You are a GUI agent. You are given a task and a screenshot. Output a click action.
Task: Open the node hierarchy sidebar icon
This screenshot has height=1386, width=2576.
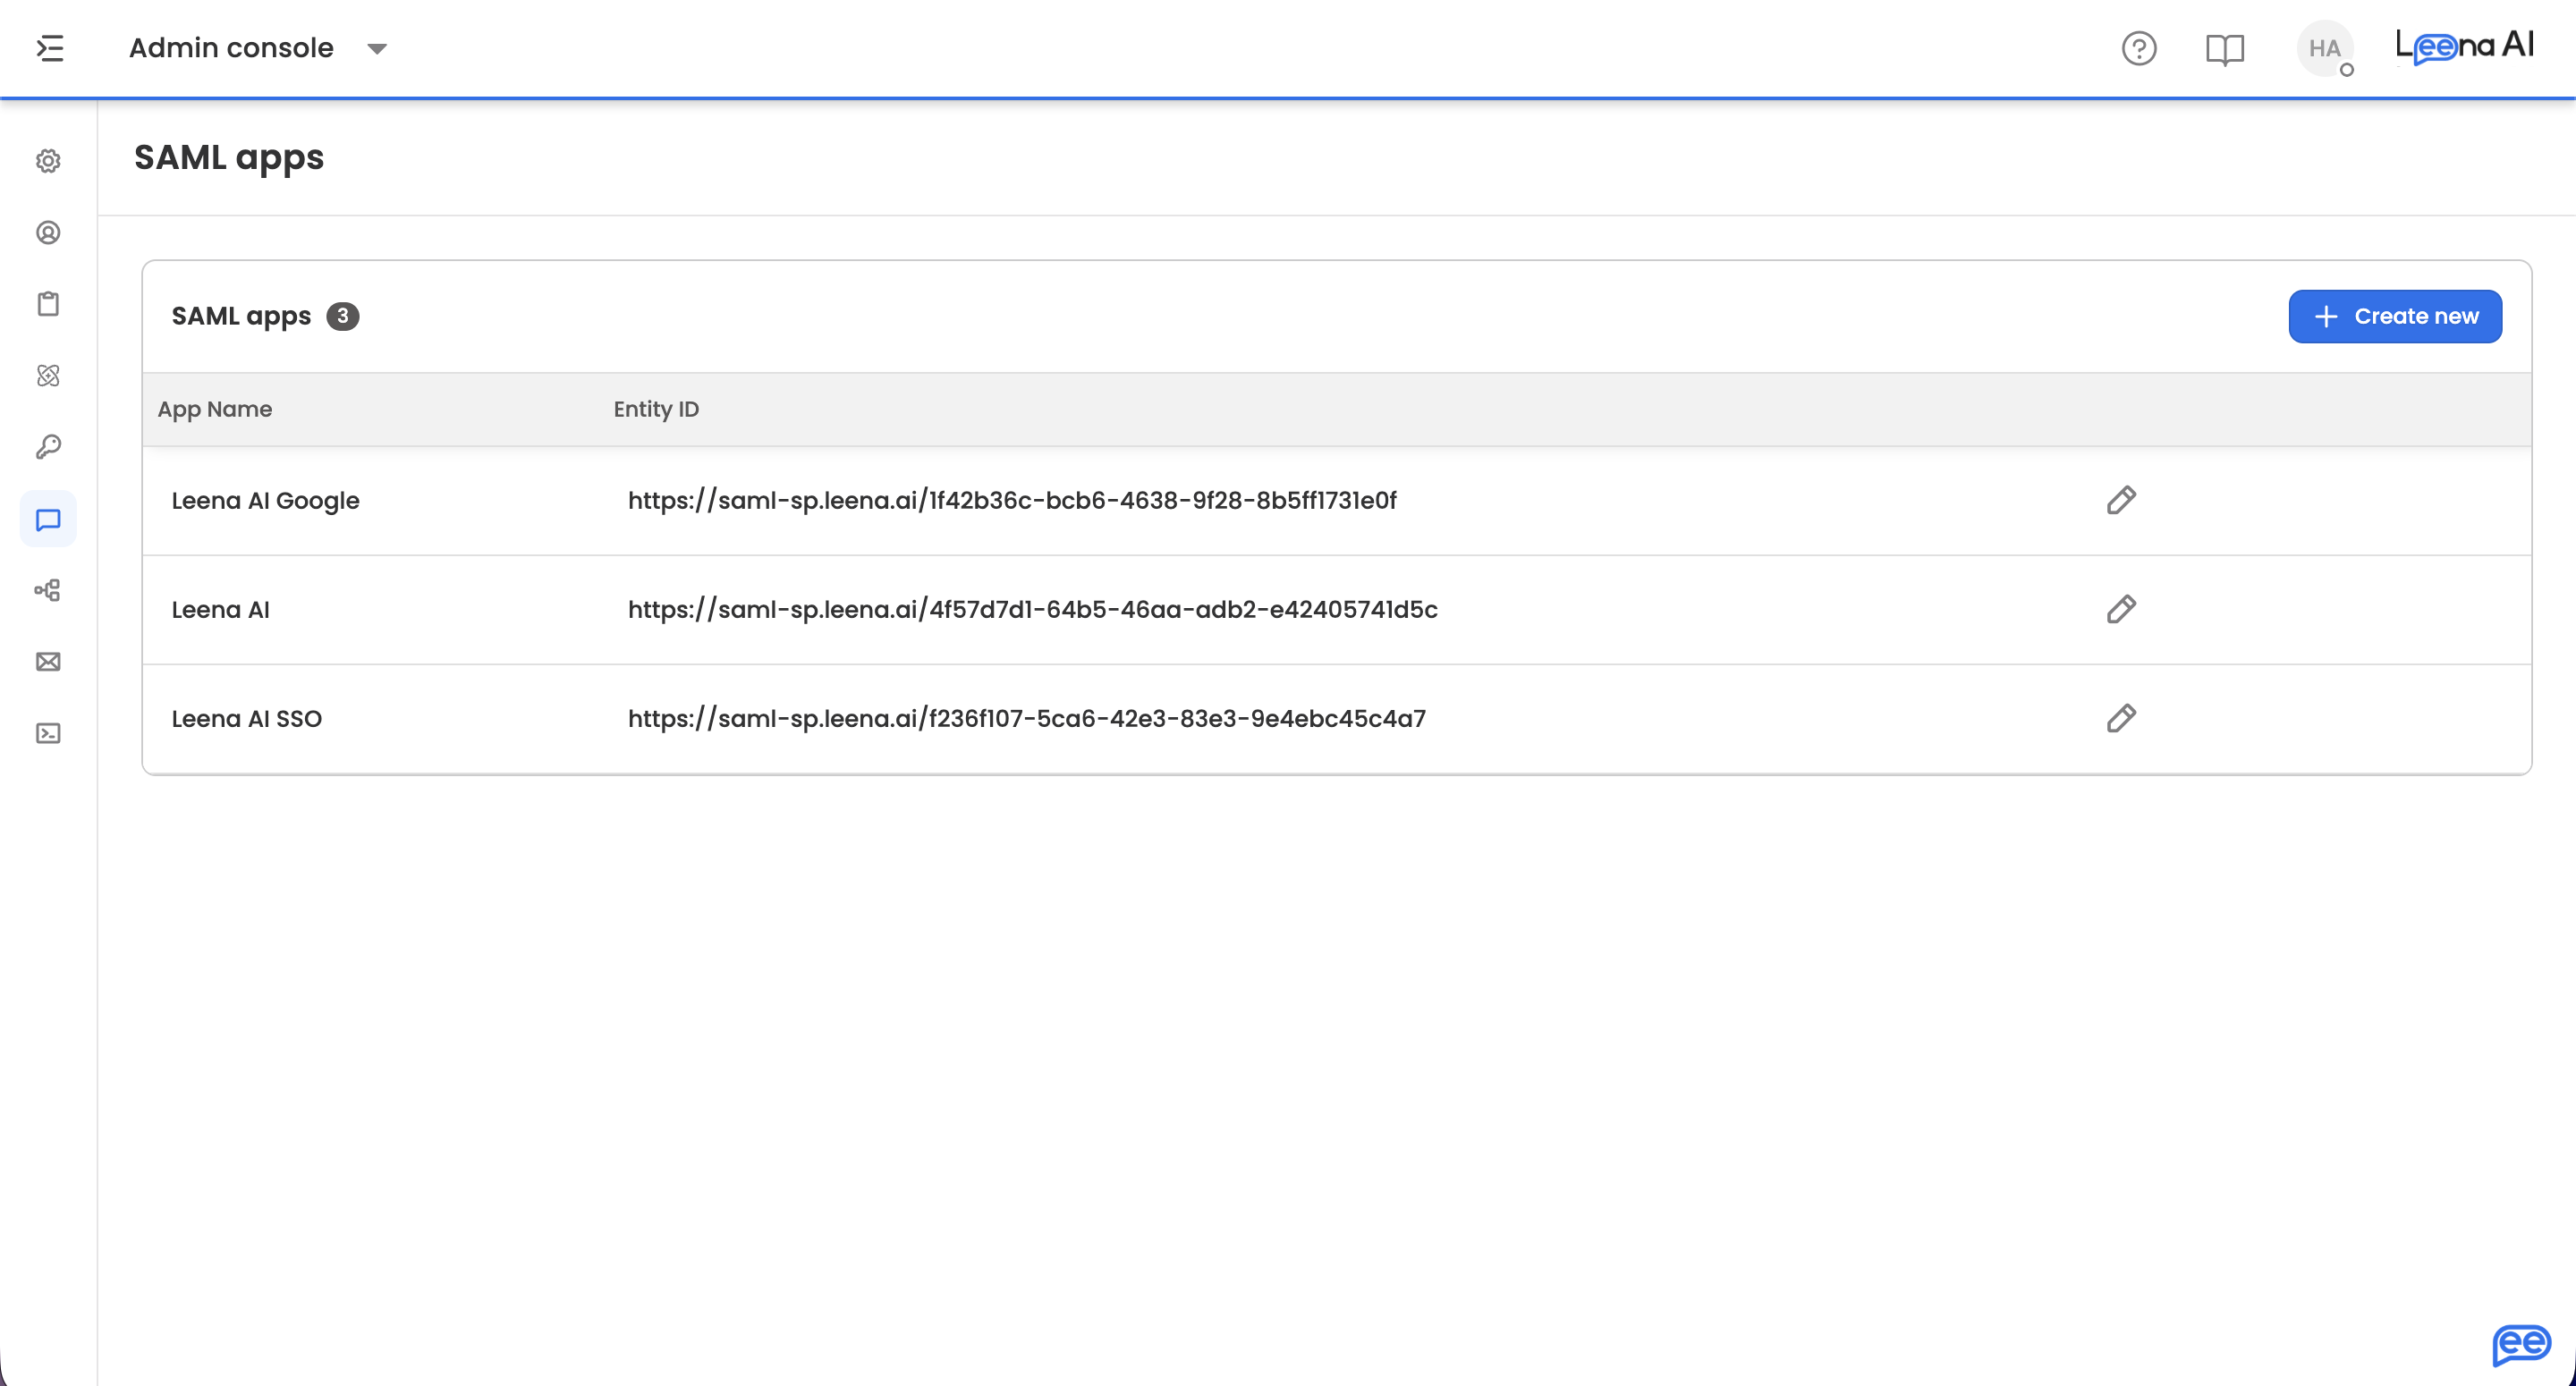click(48, 590)
